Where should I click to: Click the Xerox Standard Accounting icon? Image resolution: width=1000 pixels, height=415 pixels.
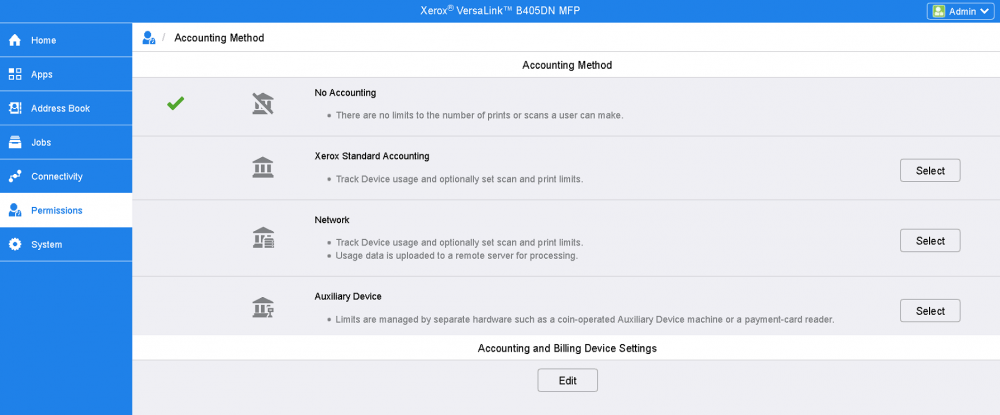263,168
